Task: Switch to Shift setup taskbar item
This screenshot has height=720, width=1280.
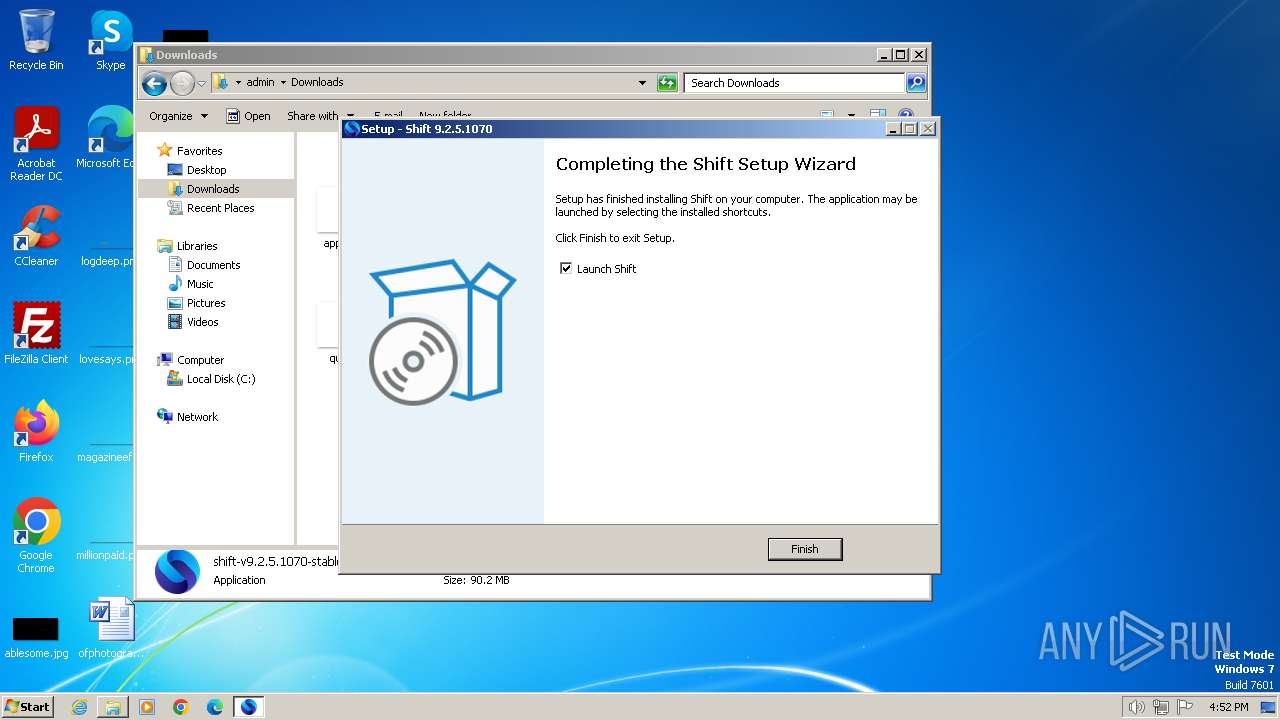Action: point(248,707)
